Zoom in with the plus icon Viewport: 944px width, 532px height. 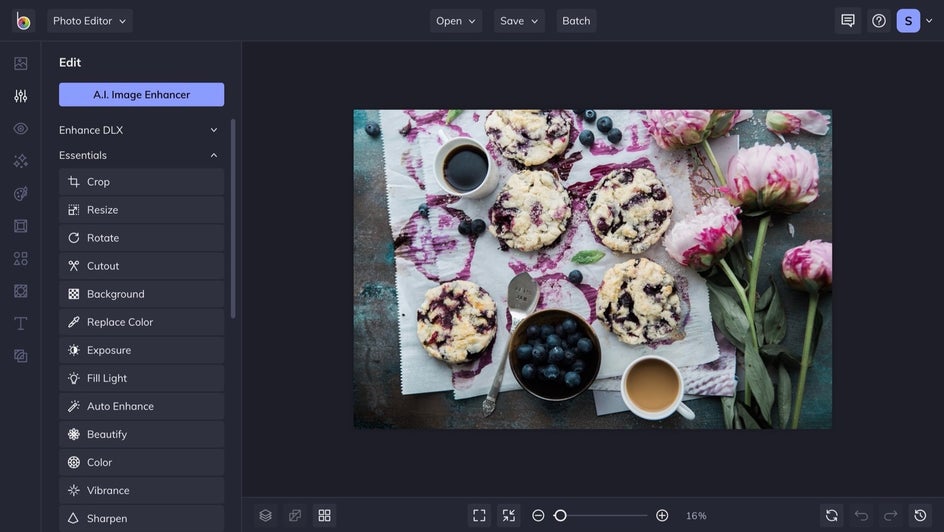point(662,516)
